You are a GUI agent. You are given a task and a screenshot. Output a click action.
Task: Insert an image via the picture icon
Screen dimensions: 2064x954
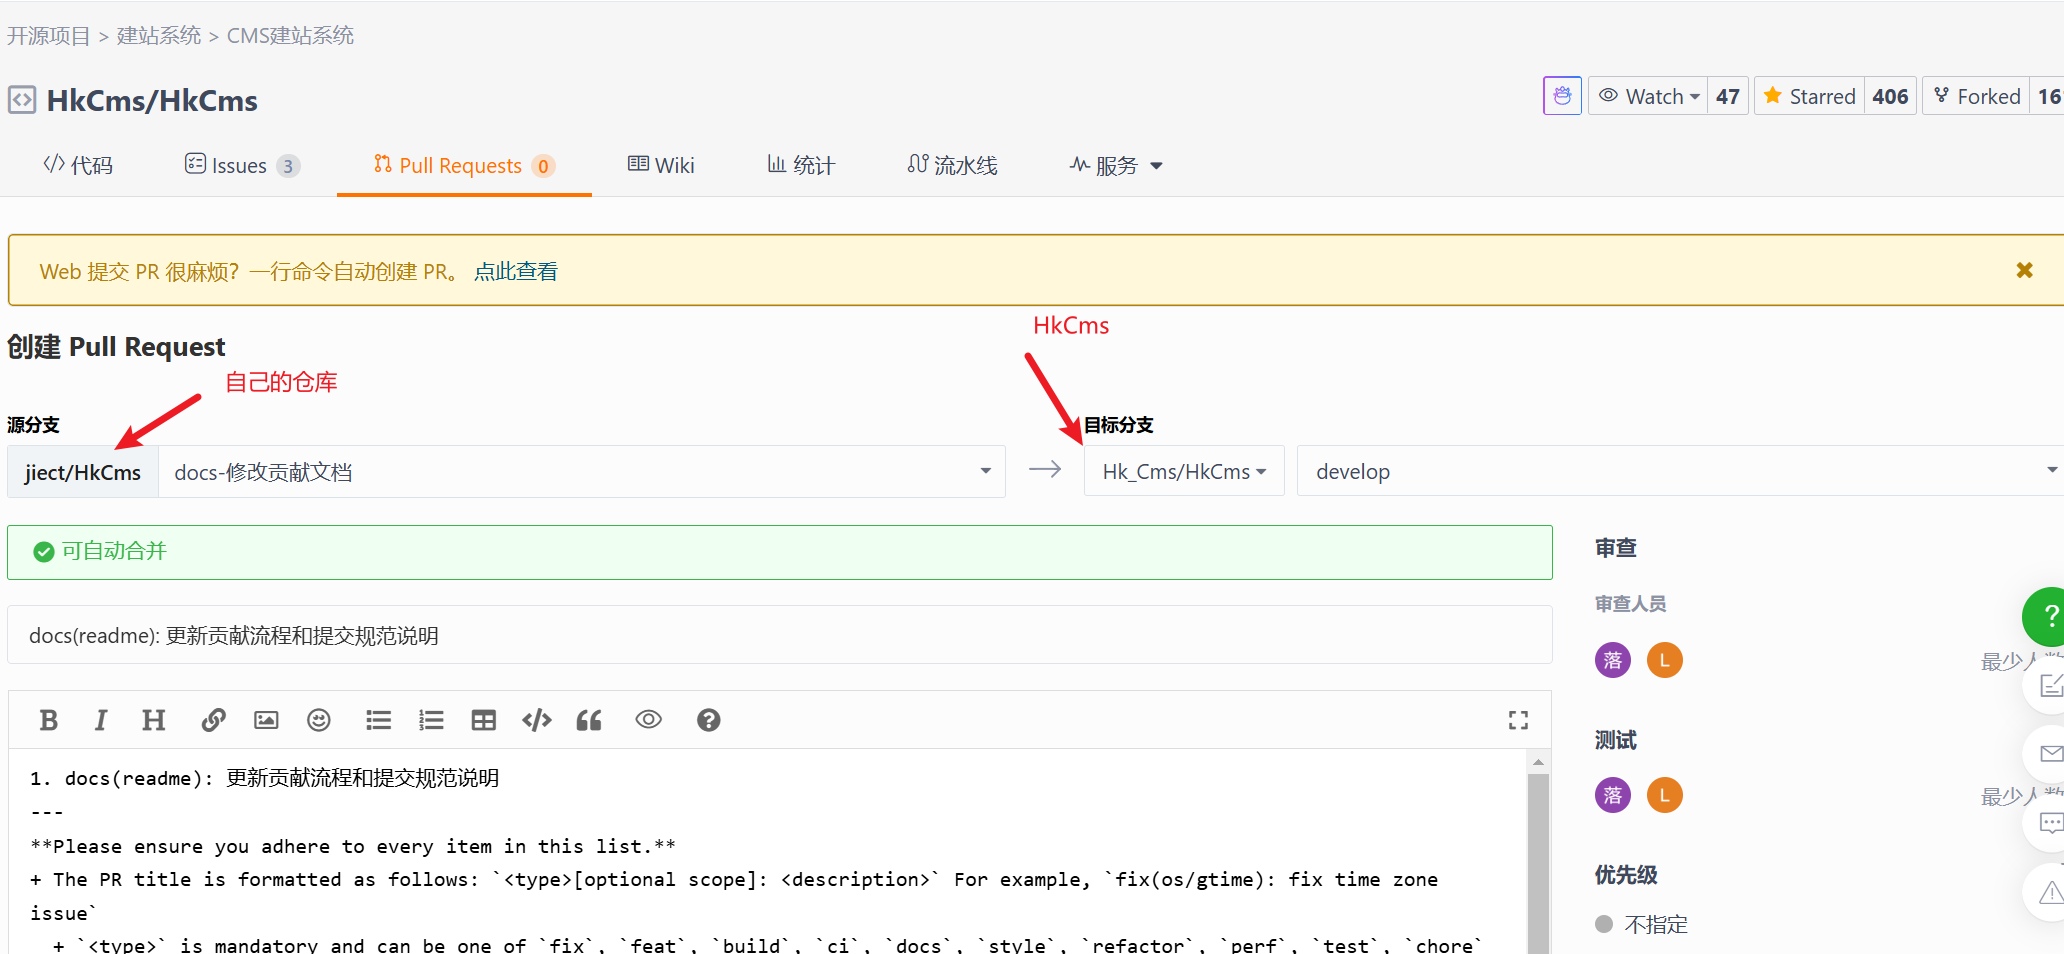pos(266,720)
